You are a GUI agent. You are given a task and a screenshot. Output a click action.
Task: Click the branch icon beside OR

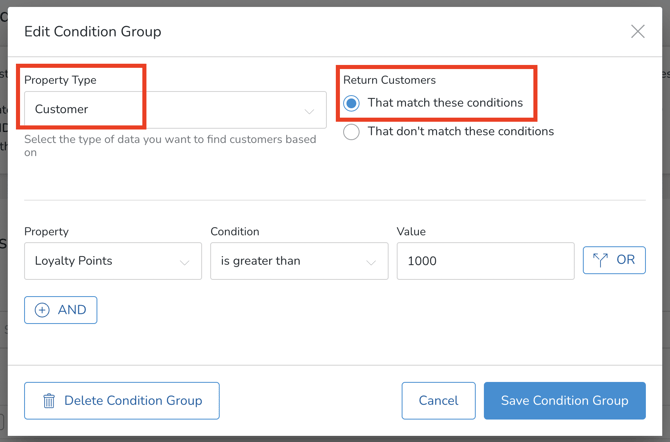tap(600, 260)
